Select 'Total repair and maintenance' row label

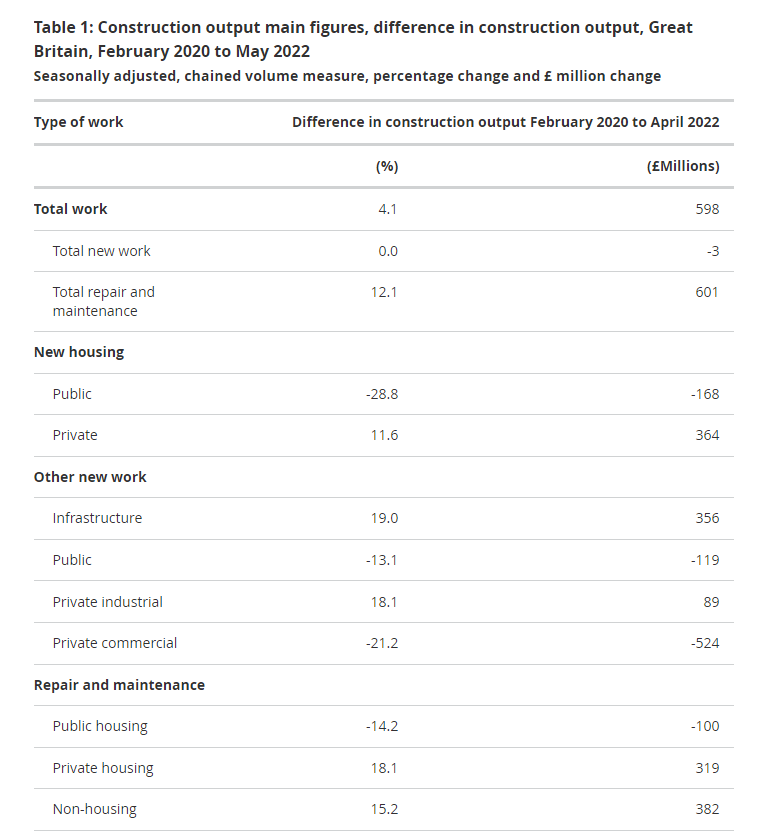104,302
